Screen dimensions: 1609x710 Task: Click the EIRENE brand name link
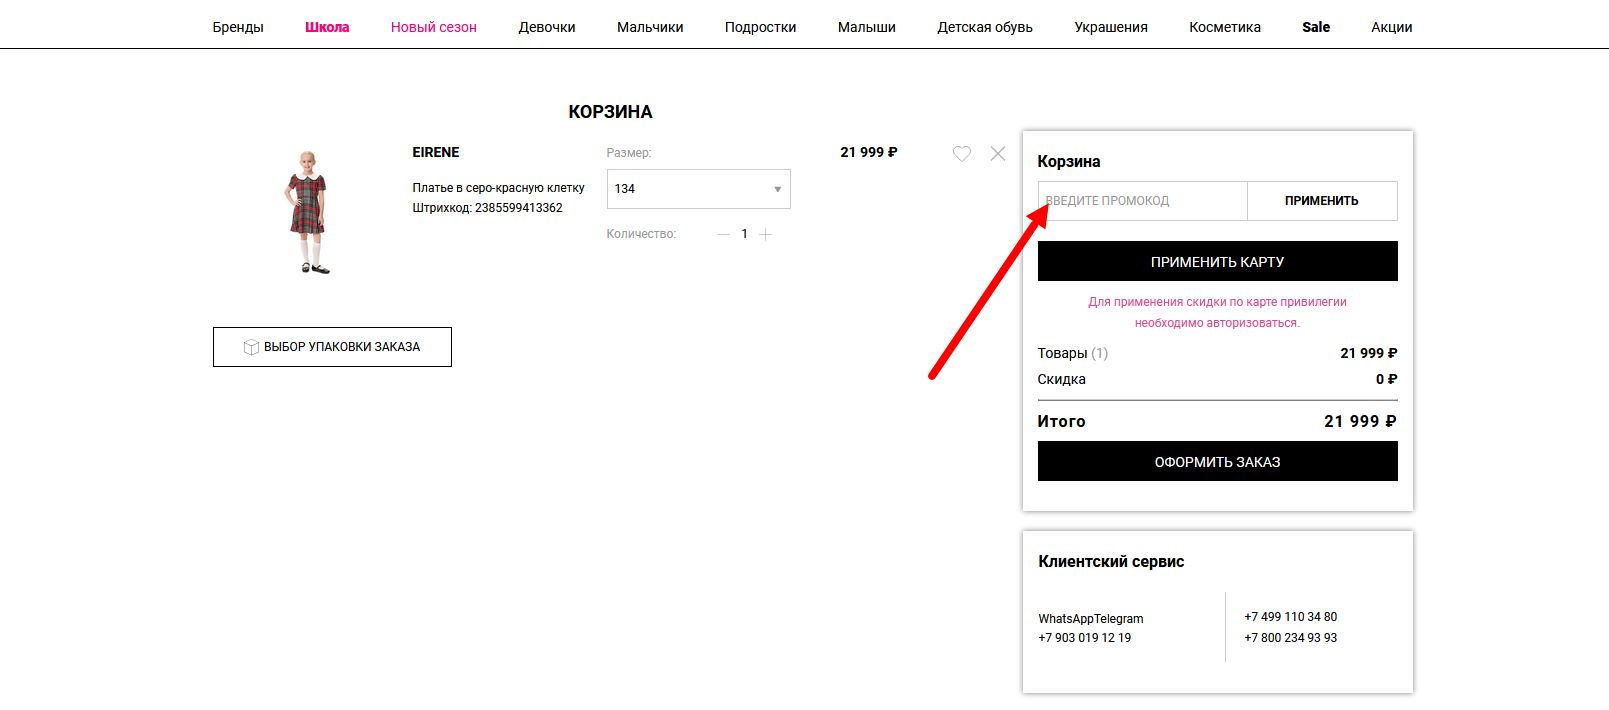pos(436,152)
